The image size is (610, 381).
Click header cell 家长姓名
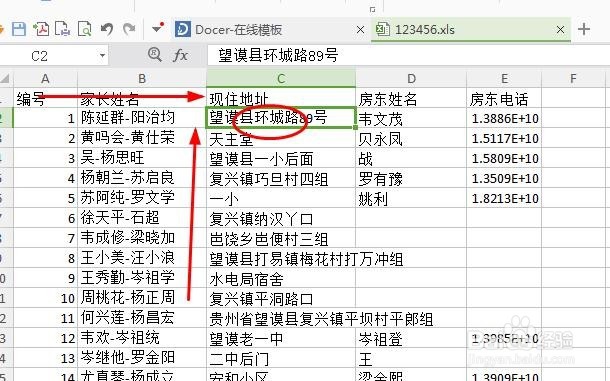pos(142,99)
